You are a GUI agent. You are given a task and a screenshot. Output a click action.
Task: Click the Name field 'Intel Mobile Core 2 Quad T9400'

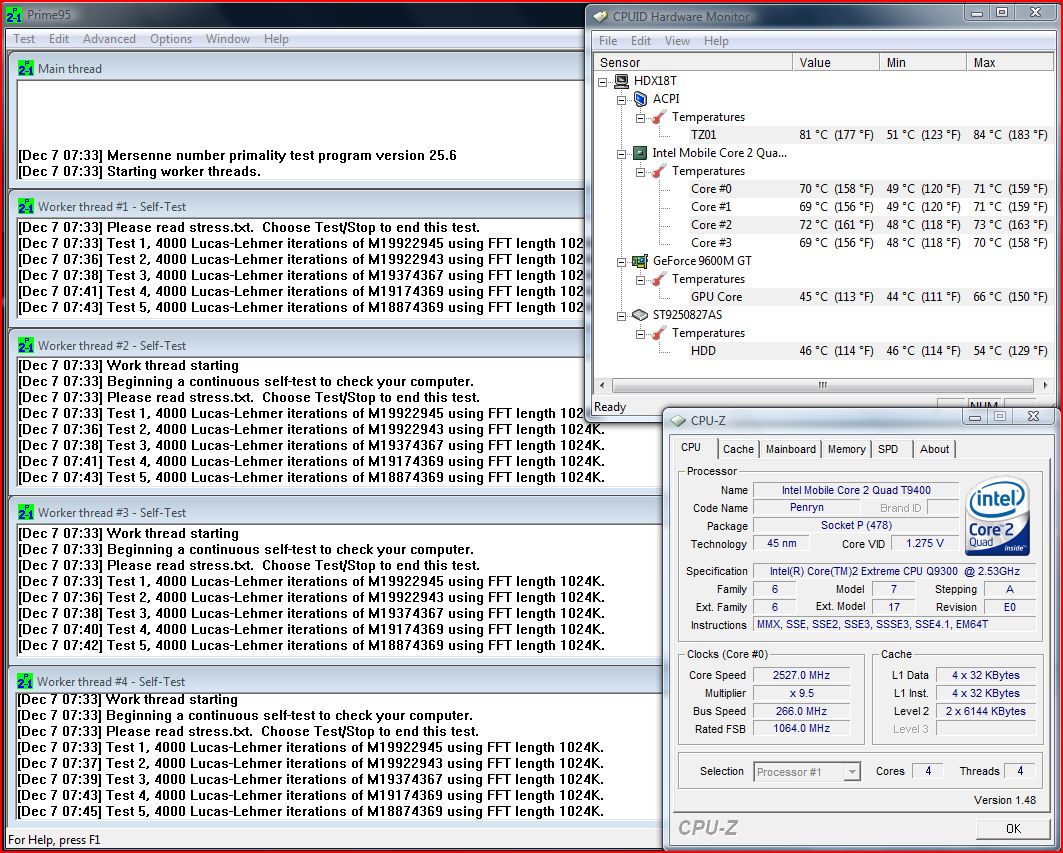[856, 490]
